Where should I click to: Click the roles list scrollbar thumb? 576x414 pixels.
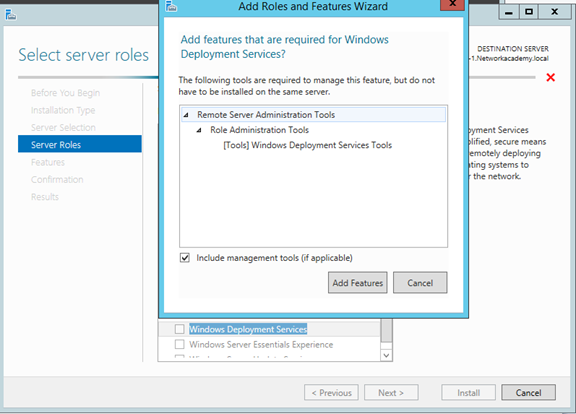click(x=386, y=331)
